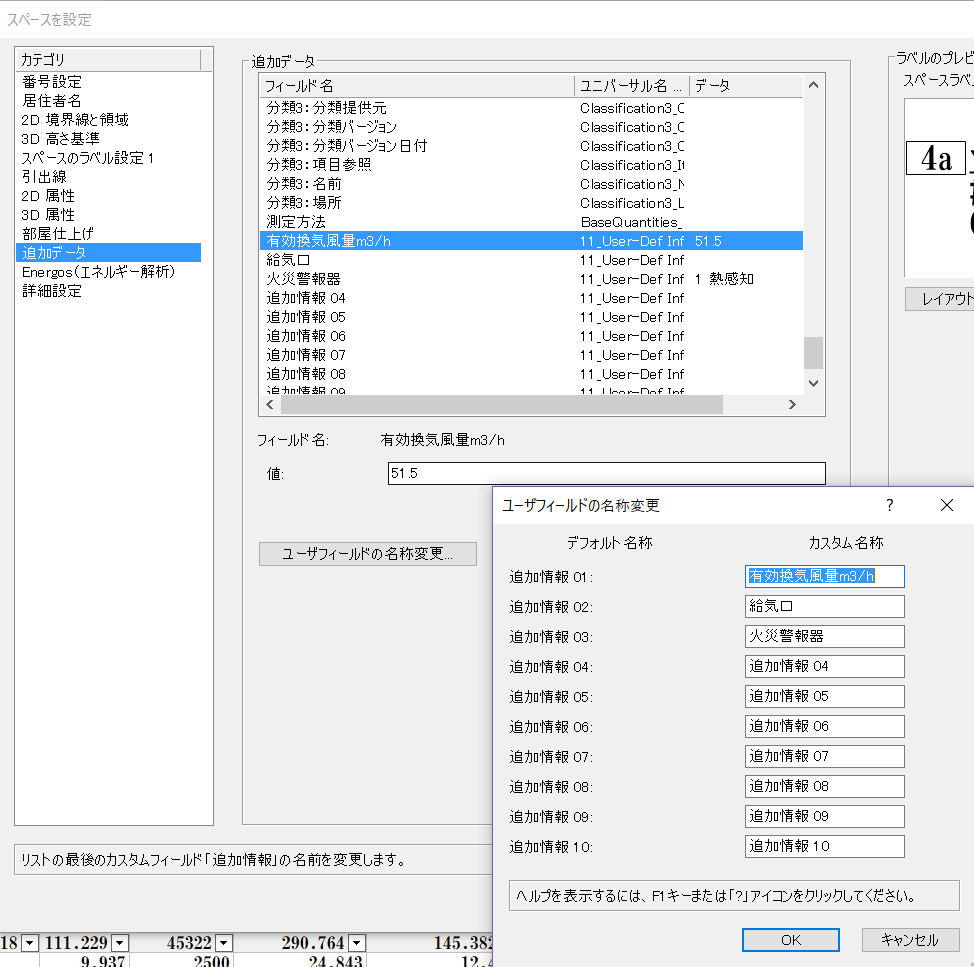Click the '?' help icon in rename dialog
974x967 pixels.
[x=889, y=505]
